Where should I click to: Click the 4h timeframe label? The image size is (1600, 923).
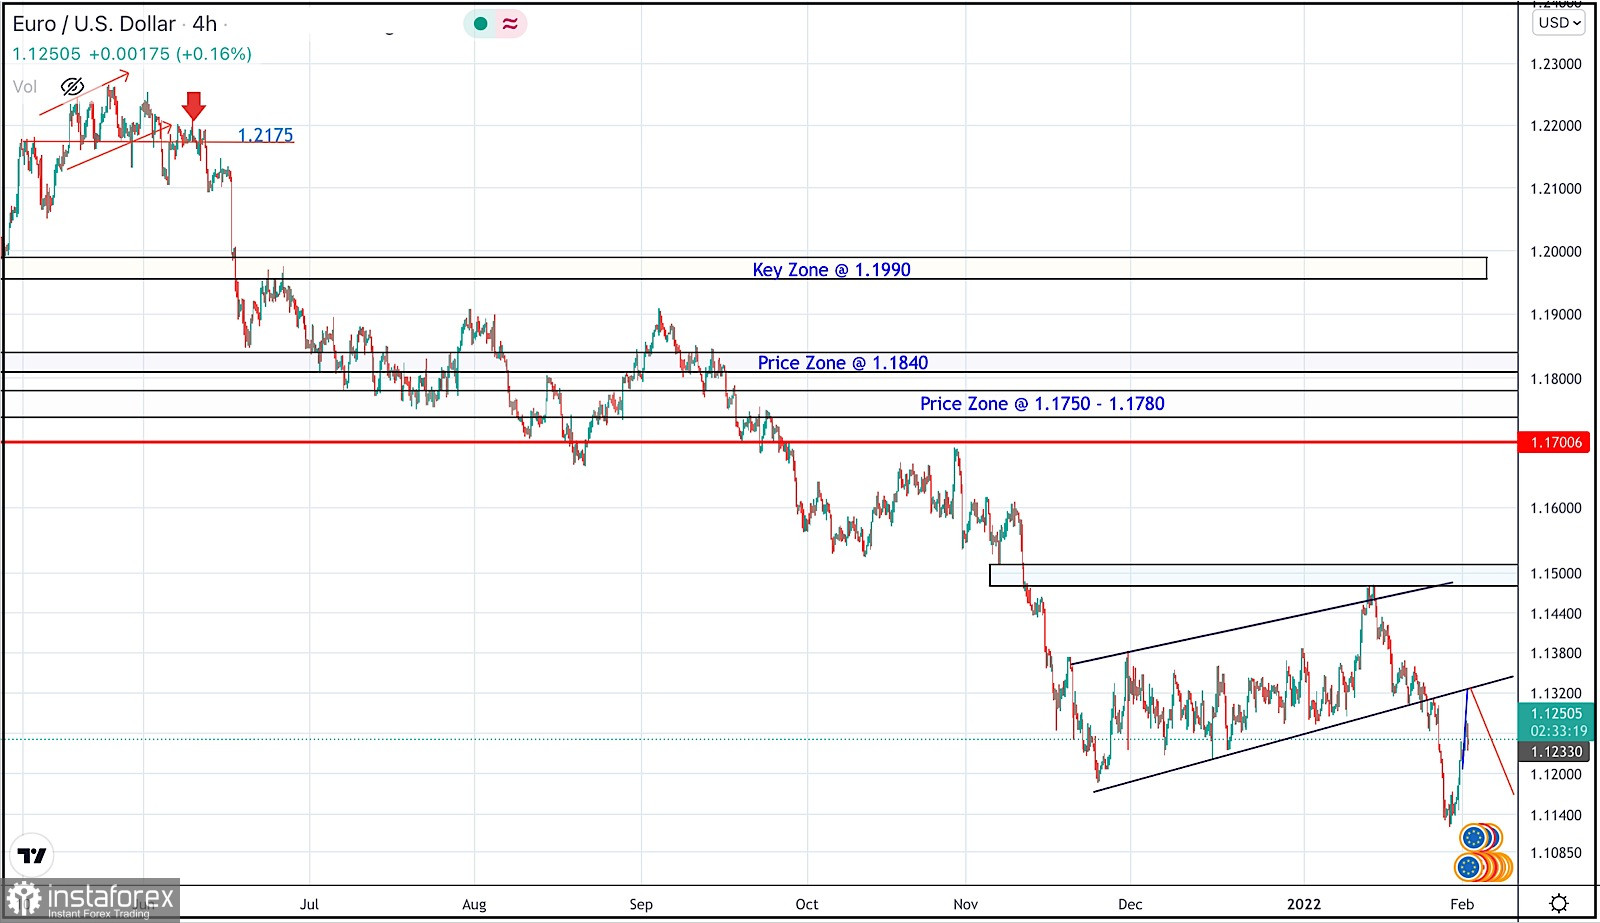(x=205, y=24)
